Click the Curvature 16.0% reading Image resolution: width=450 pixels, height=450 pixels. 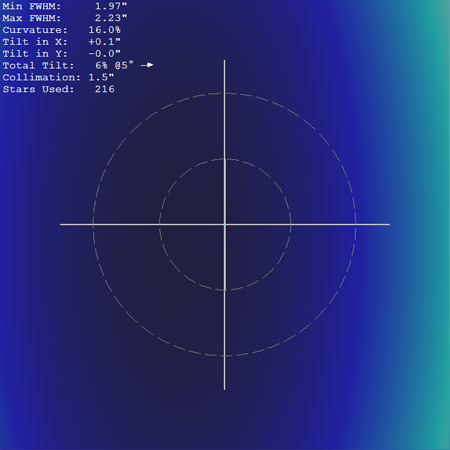(104, 30)
